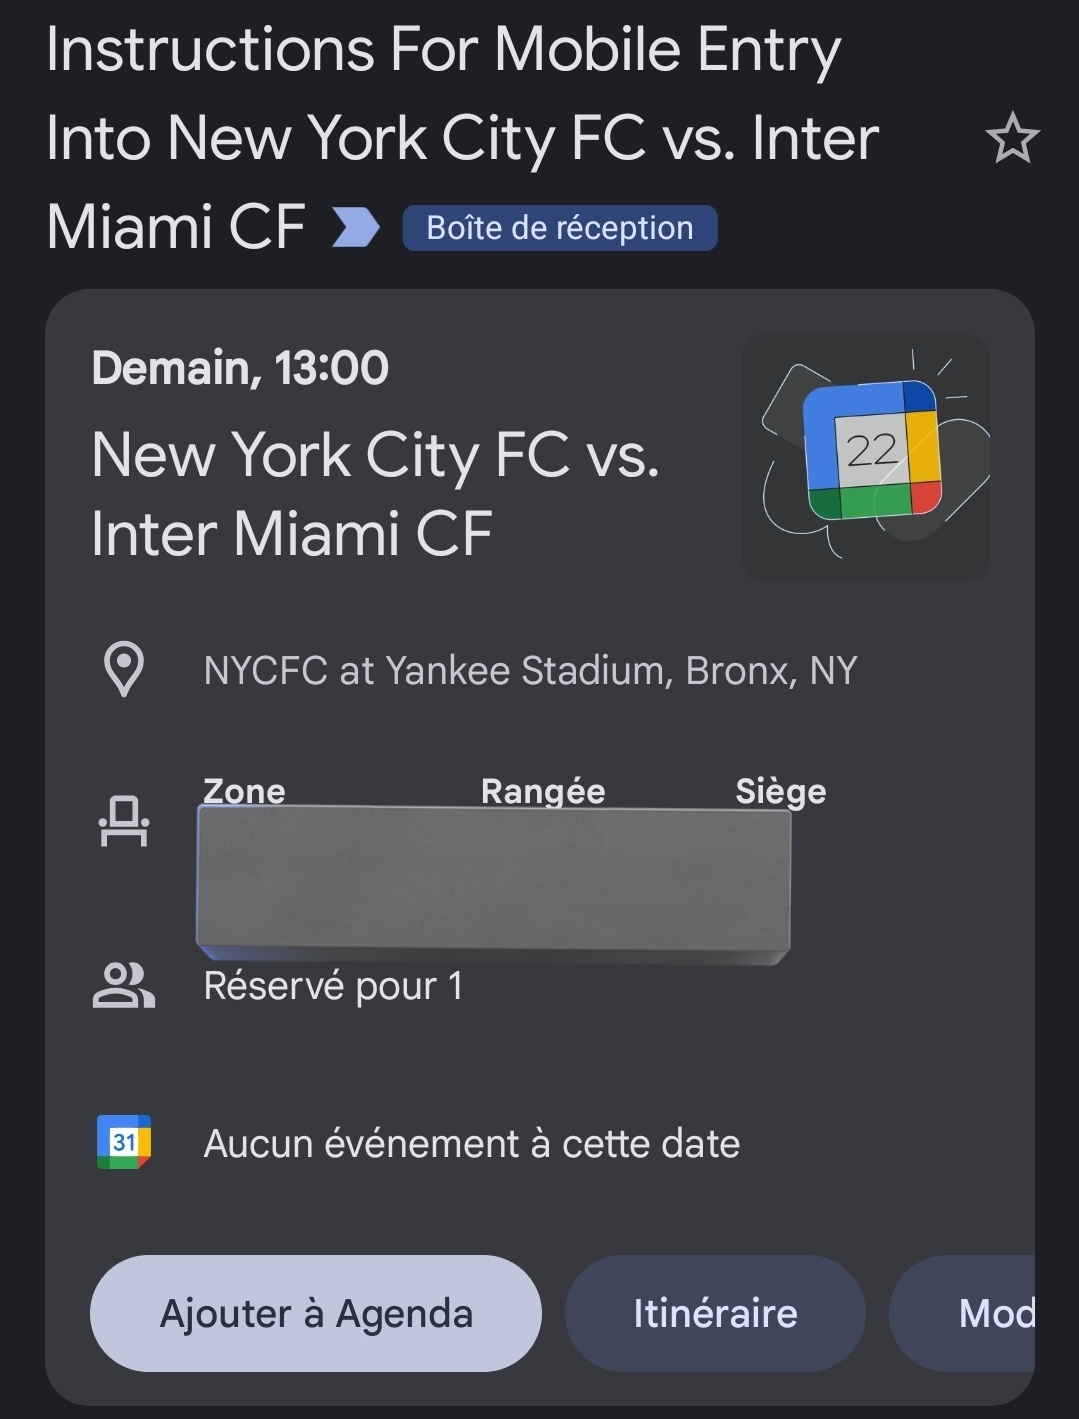Click the Google Calendar 31 icon

point(124,1142)
